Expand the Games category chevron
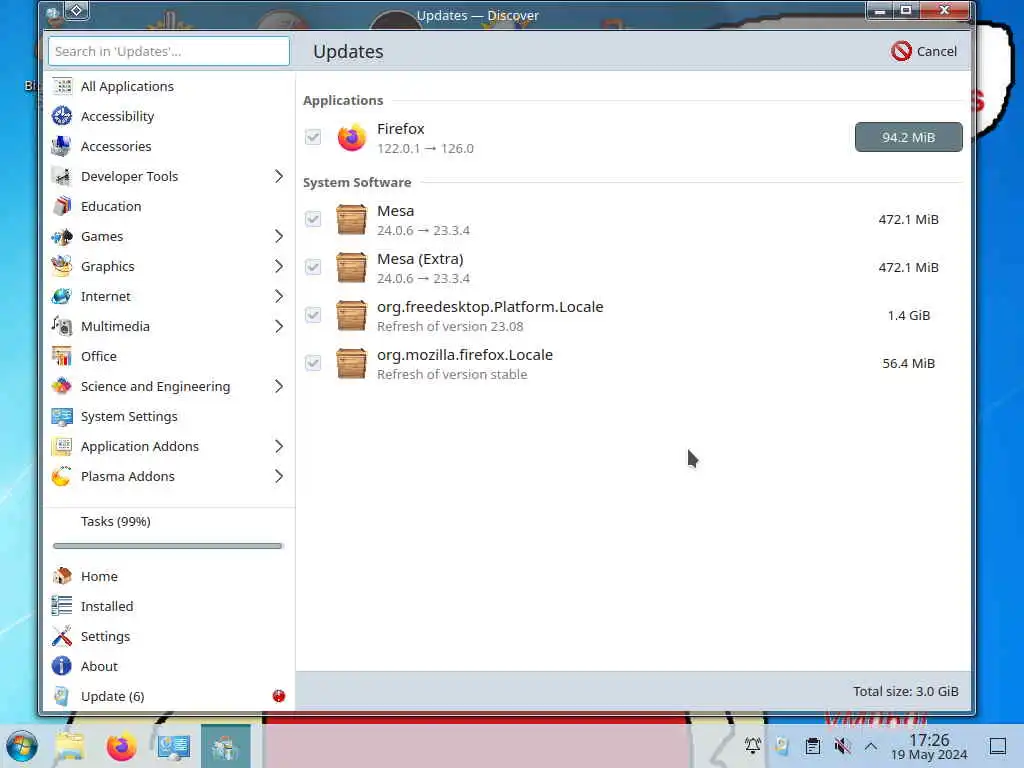 point(279,236)
